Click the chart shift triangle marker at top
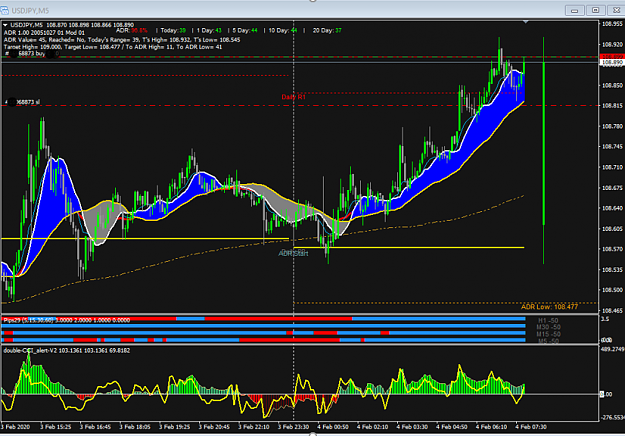625x436 pixels. (x=526, y=22)
